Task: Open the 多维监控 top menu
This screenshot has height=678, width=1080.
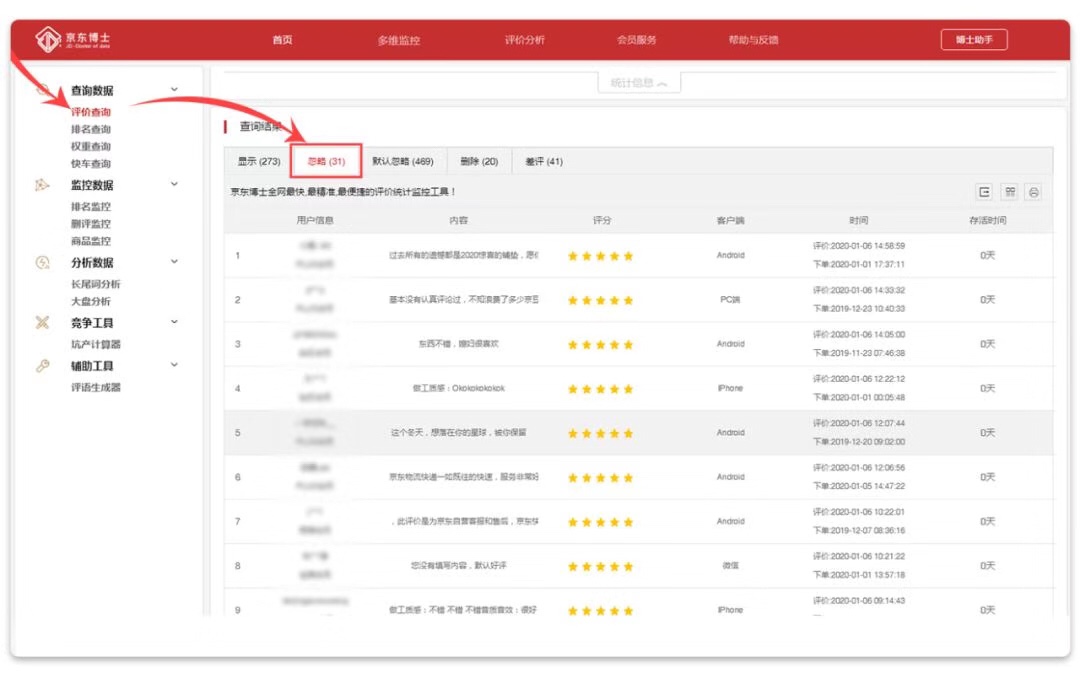Action: pyautogui.click(x=398, y=40)
